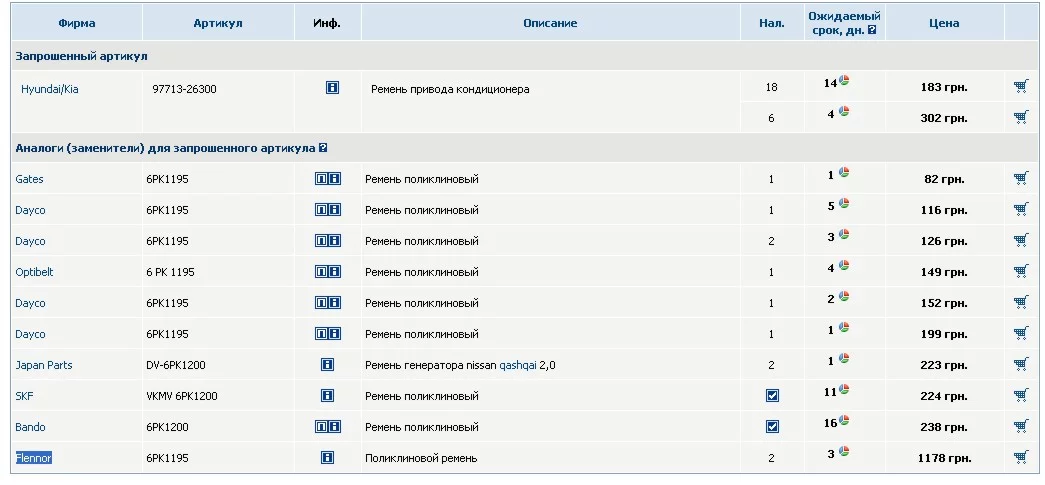Click the highlighted Flennor brand link

tap(33, 458)
